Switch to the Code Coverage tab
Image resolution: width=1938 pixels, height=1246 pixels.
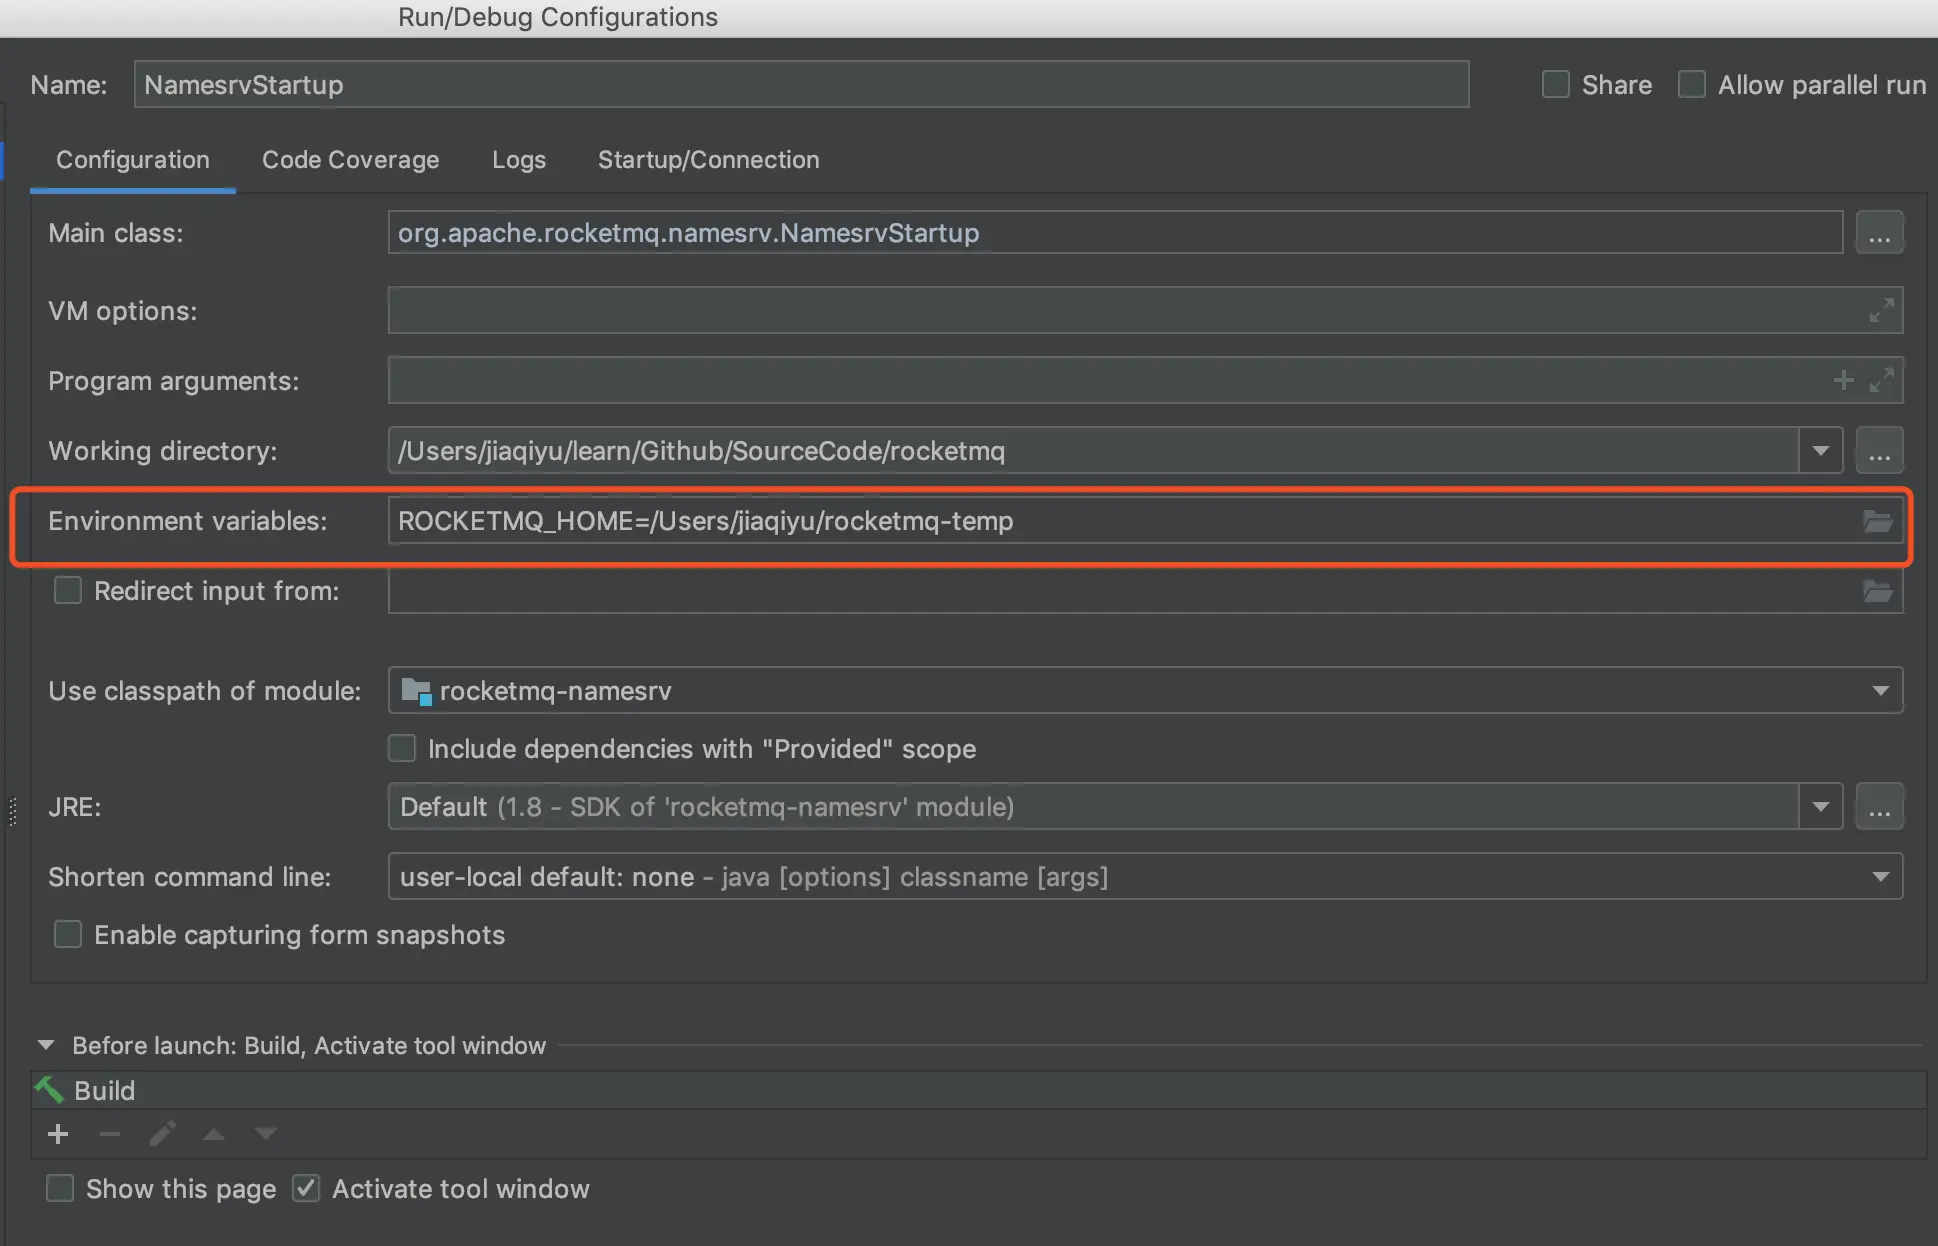(x=351, y=160)
